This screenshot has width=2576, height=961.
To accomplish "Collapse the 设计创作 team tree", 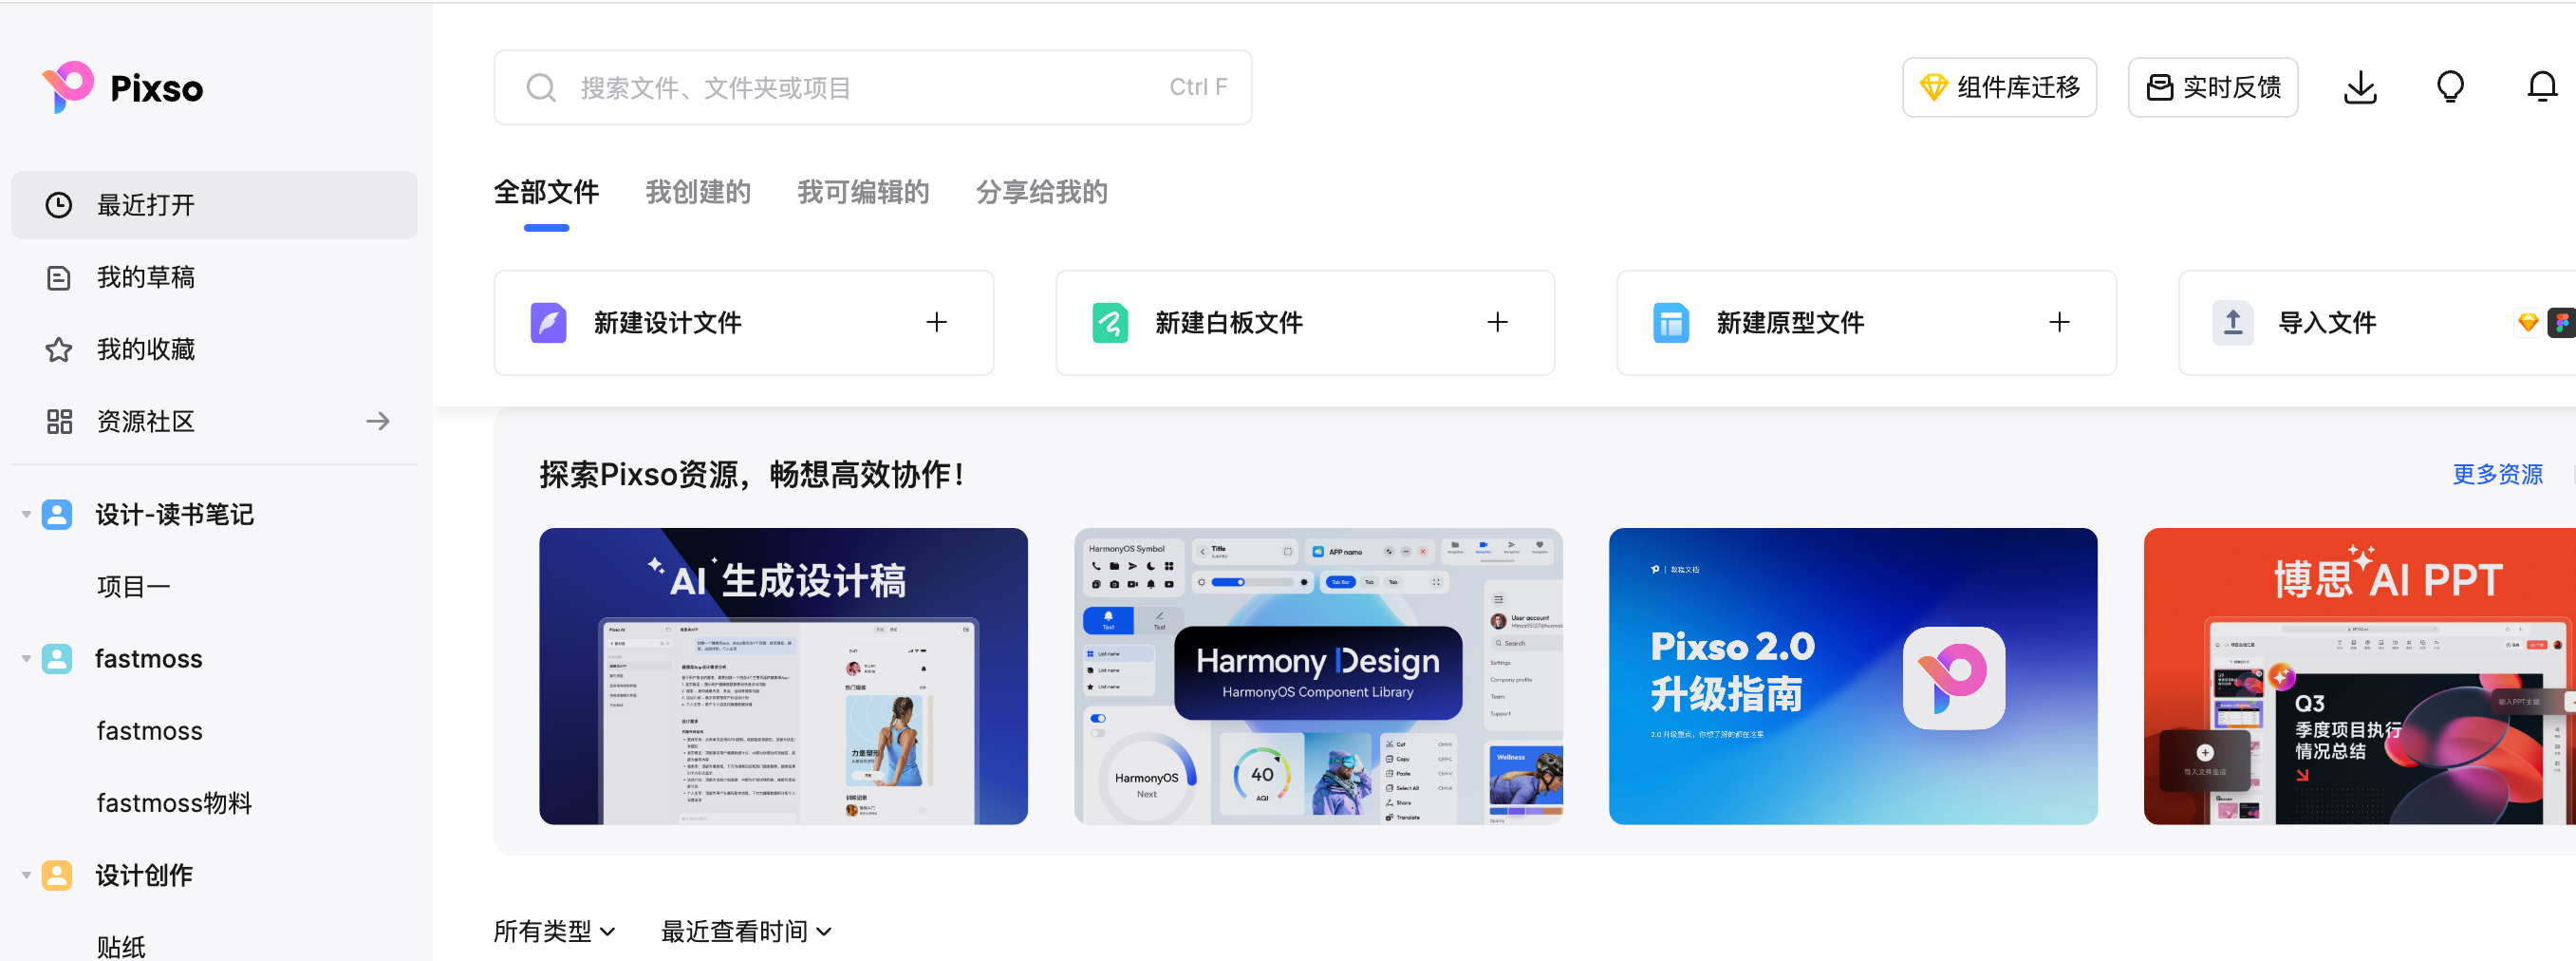I will click(26, 875).
